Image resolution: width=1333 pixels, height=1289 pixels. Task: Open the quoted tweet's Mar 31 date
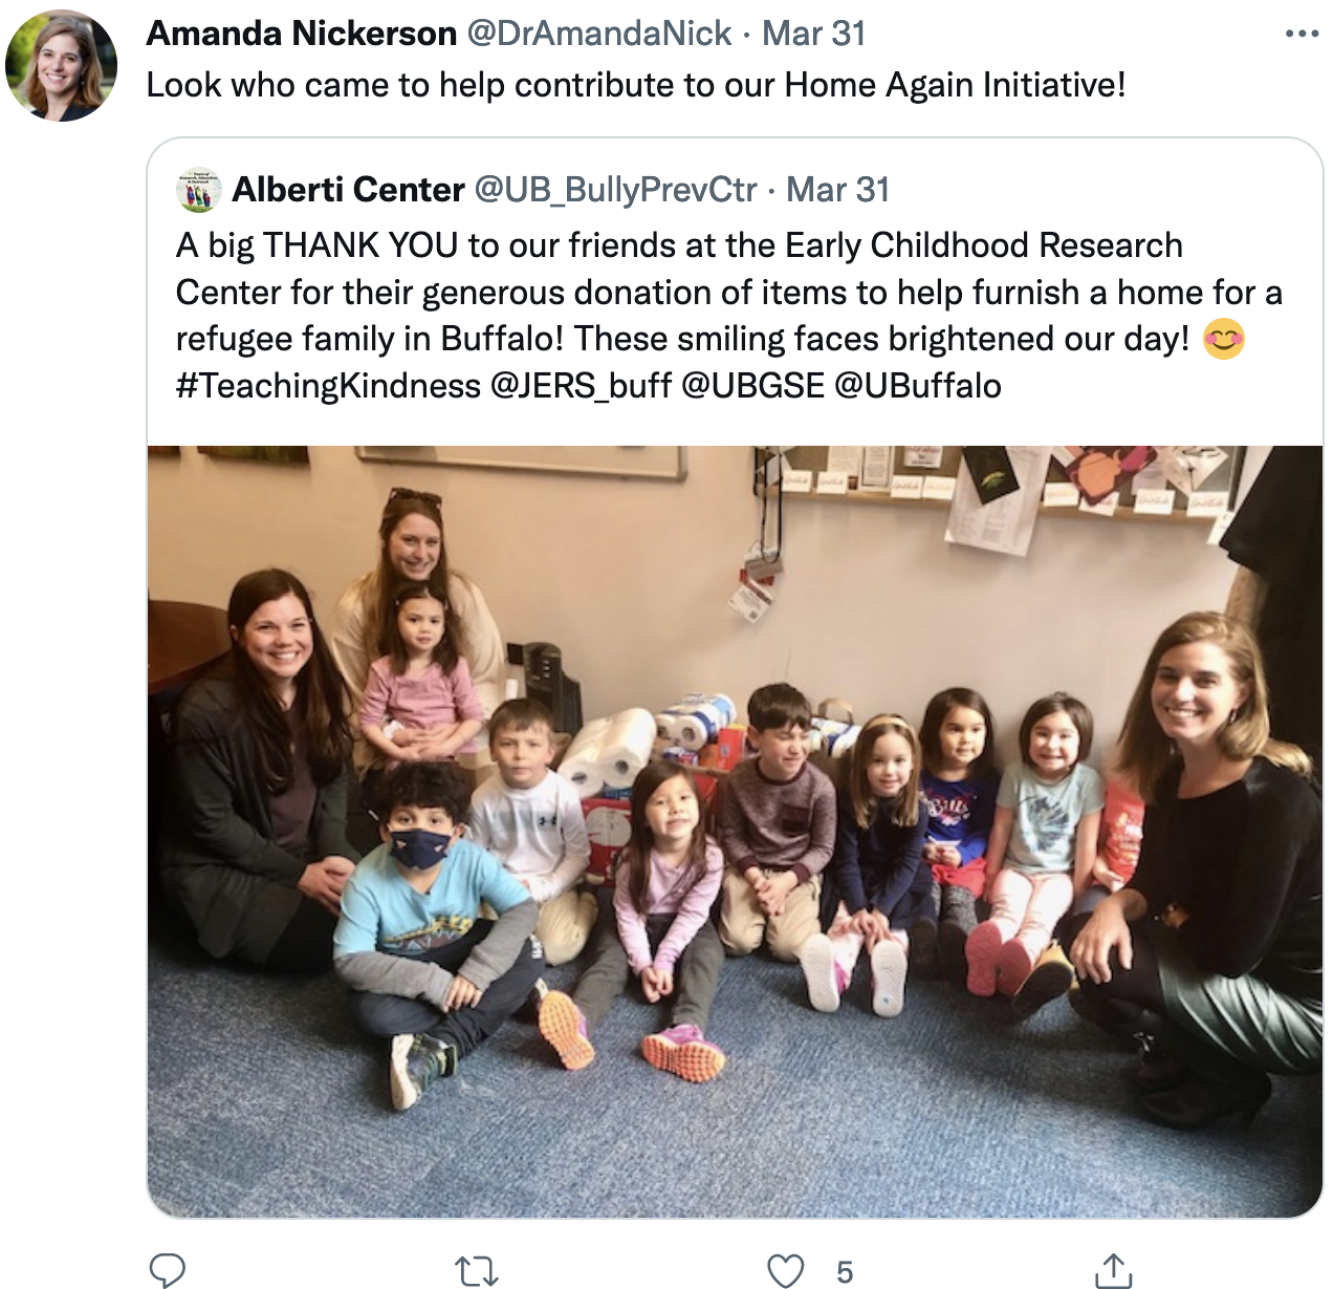837,189
